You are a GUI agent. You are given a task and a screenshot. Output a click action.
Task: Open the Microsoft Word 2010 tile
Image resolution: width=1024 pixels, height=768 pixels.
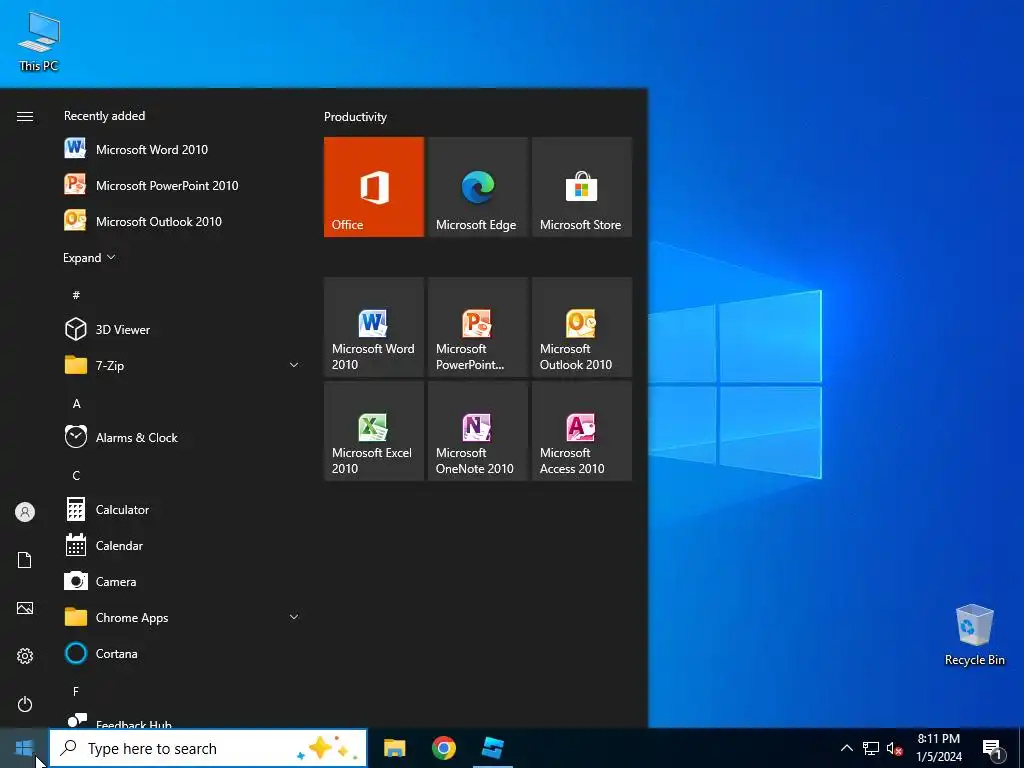(374, 327)
